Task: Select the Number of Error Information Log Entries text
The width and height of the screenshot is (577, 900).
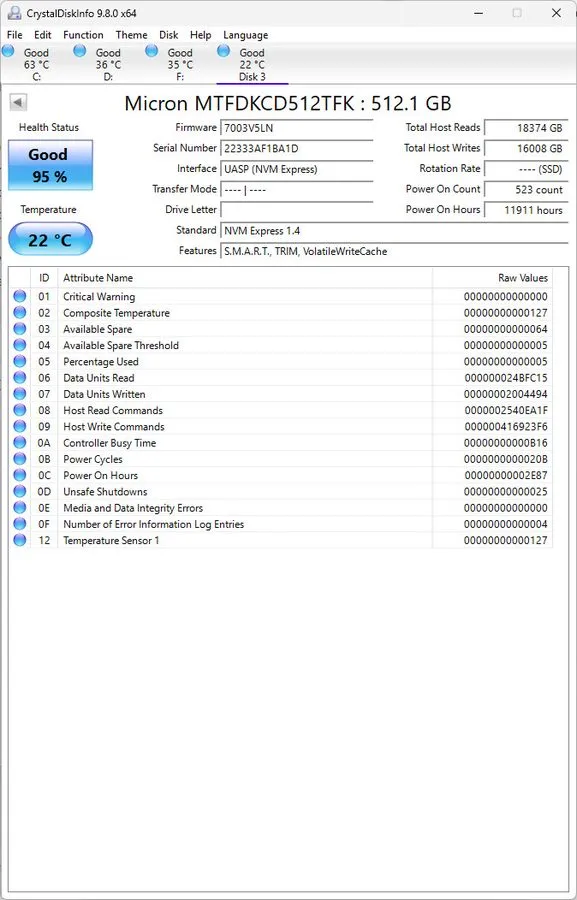Action: 153,524
